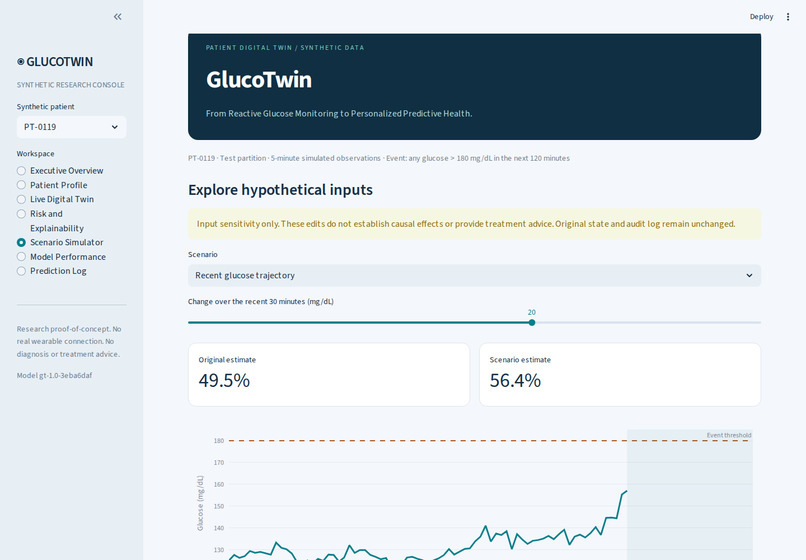Collapse the sidebar with double-chevron icon
This screenshot has width=806, height=560.
coord(118,16)
